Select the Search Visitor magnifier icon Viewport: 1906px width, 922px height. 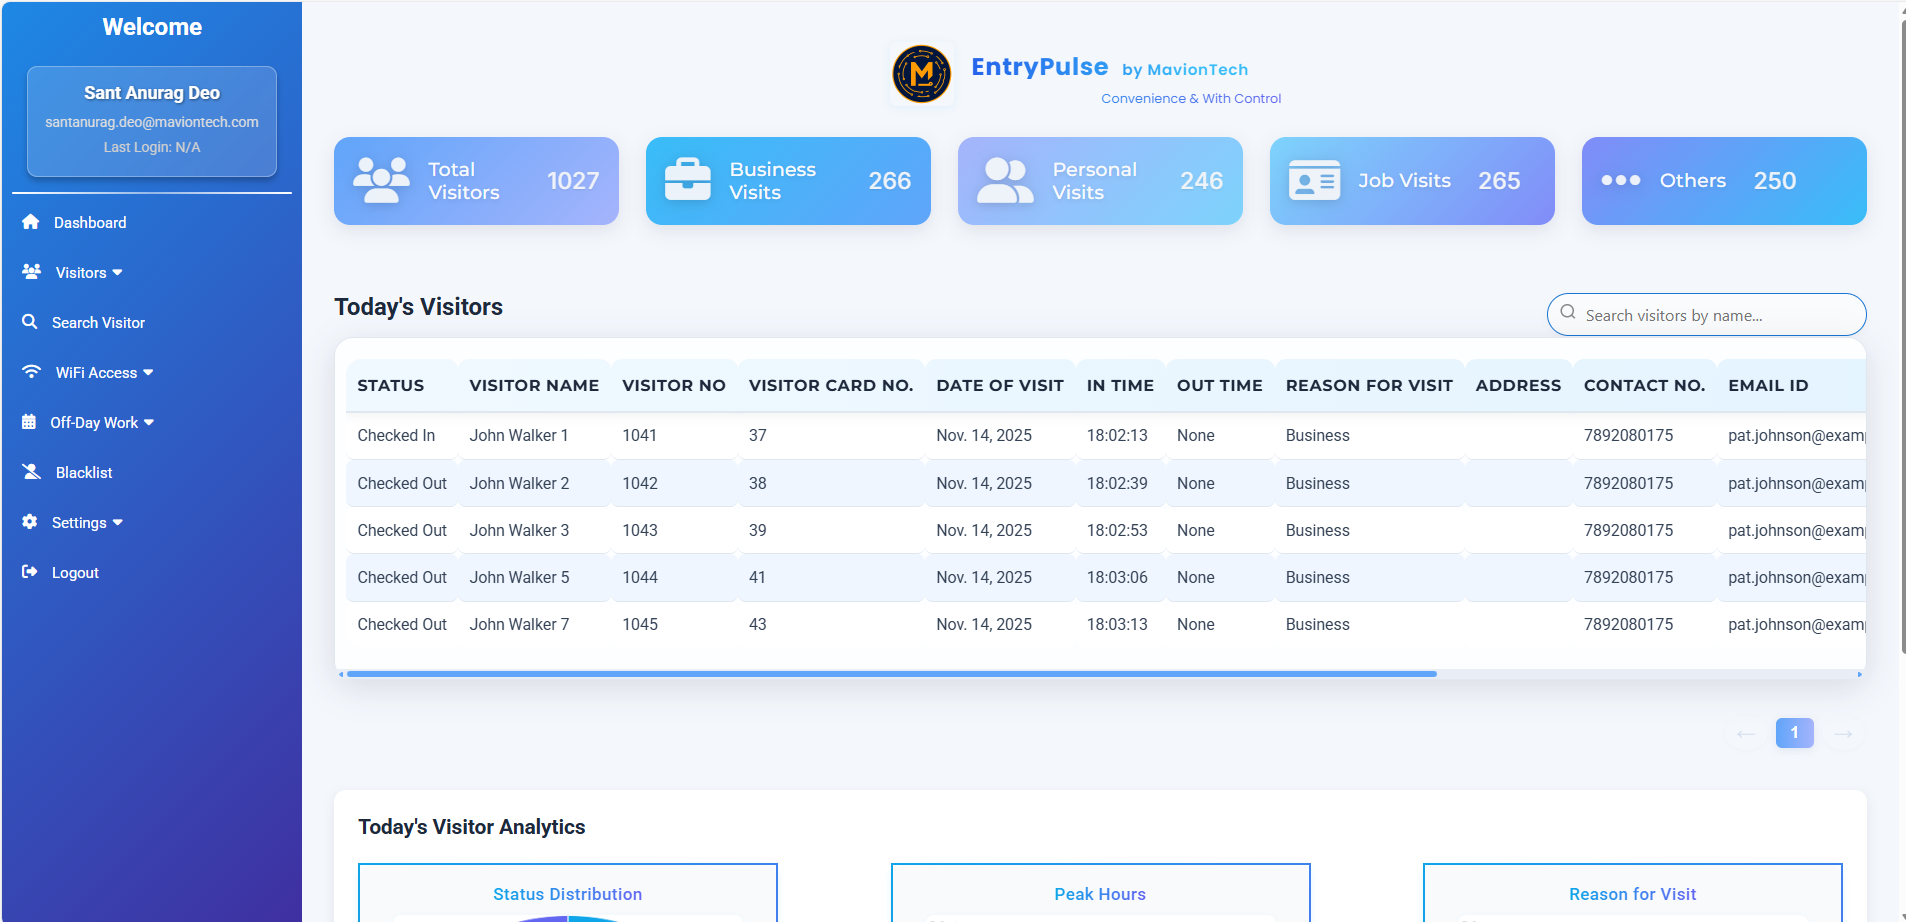pyautogui.click(x=31, y=322)
